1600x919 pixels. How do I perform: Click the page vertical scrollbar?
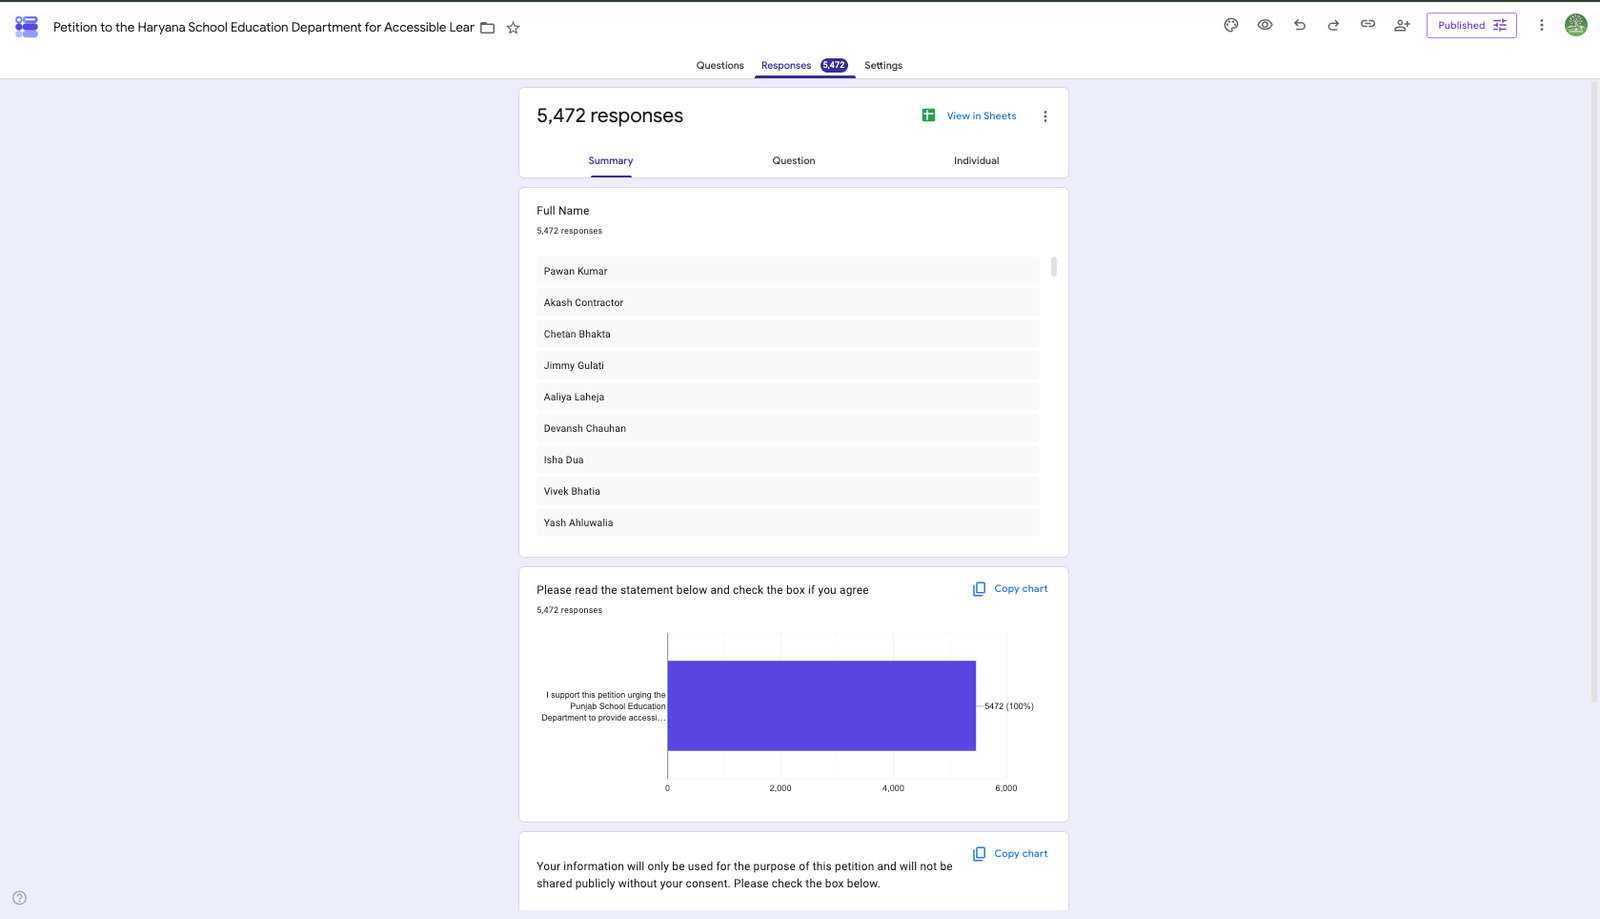coord(1594,392)
